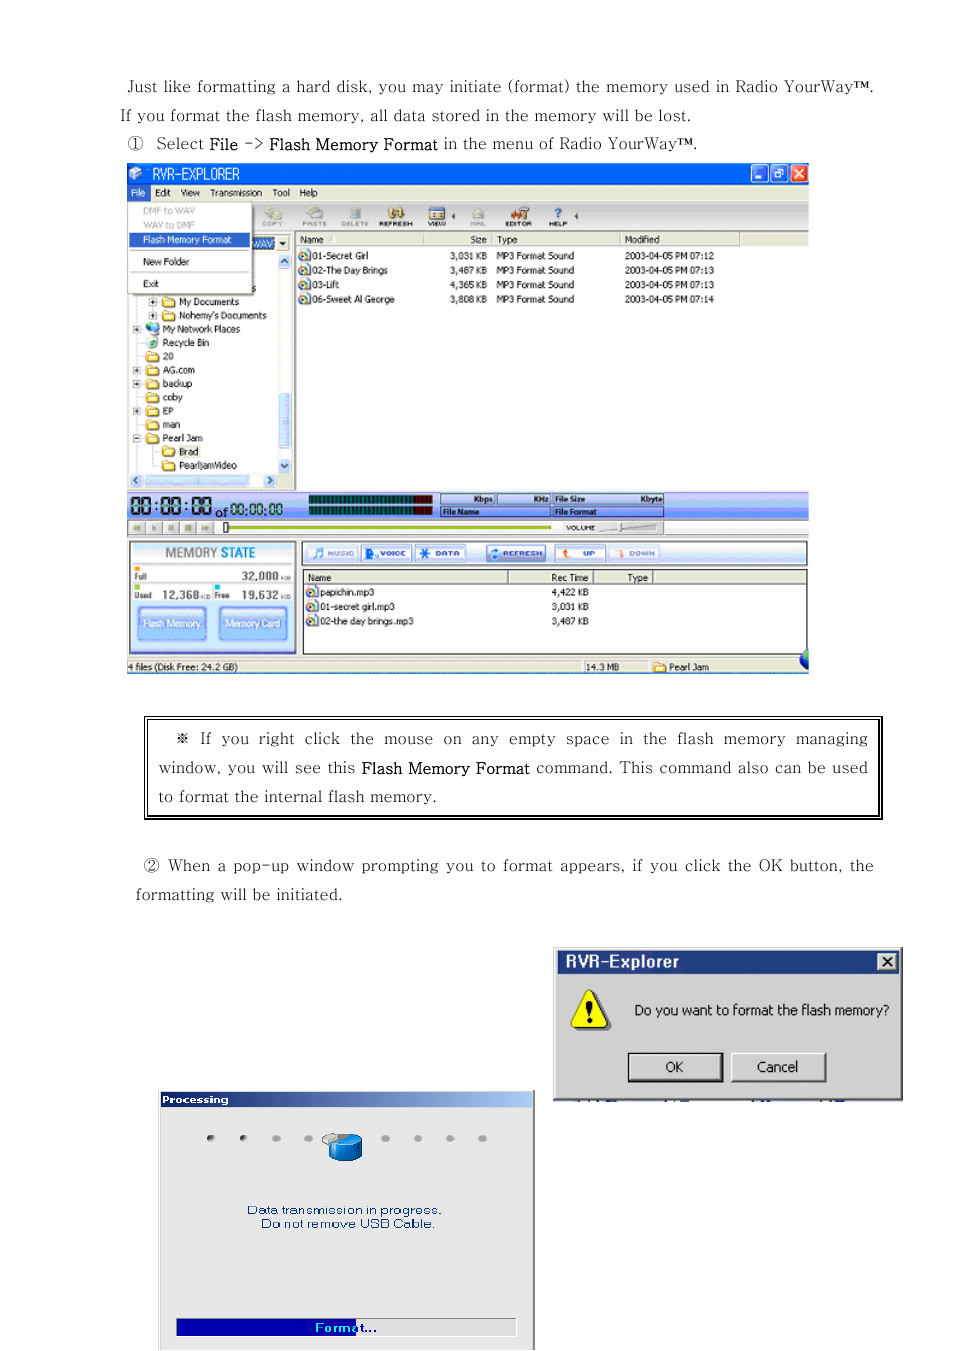Image resolution: width=954 pixels, height=1351 pixels.
Task: Open the WAV combo box dropdown
Action: [283, 244]
